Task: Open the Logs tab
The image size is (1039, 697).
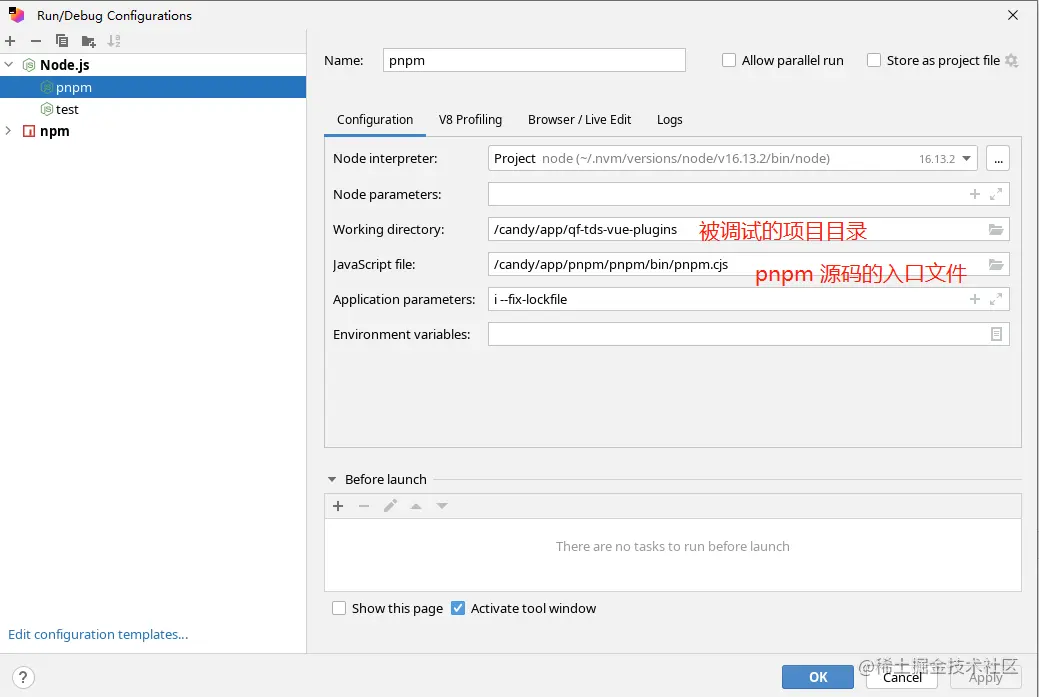Action: pyautogui.click(x=669, y=120)
